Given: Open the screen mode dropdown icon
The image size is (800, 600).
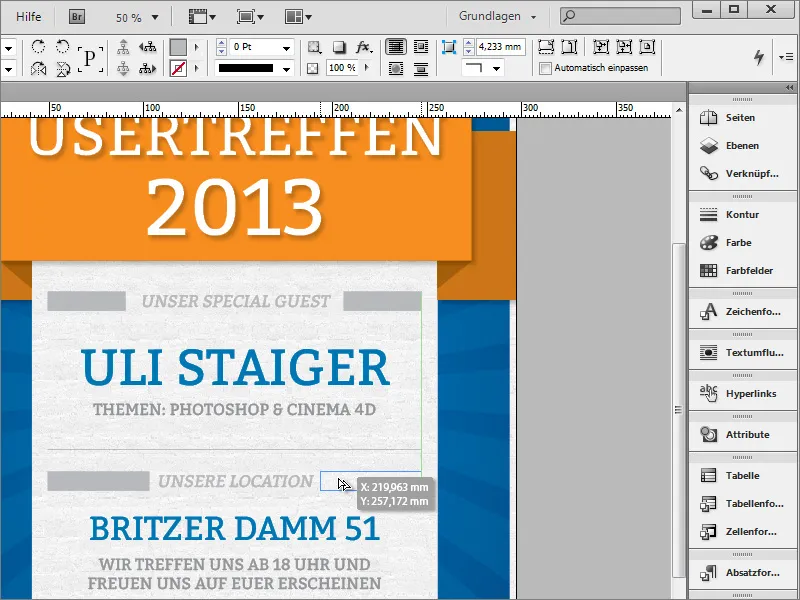Looking at the screenshot, I should (x=250, y=17).
